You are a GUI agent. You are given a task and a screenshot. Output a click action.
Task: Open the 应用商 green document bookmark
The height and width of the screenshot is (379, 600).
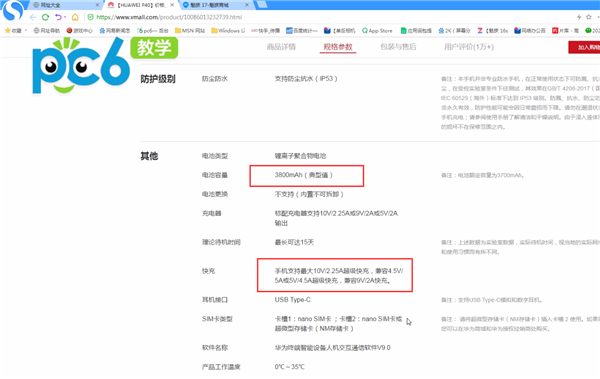416,31
